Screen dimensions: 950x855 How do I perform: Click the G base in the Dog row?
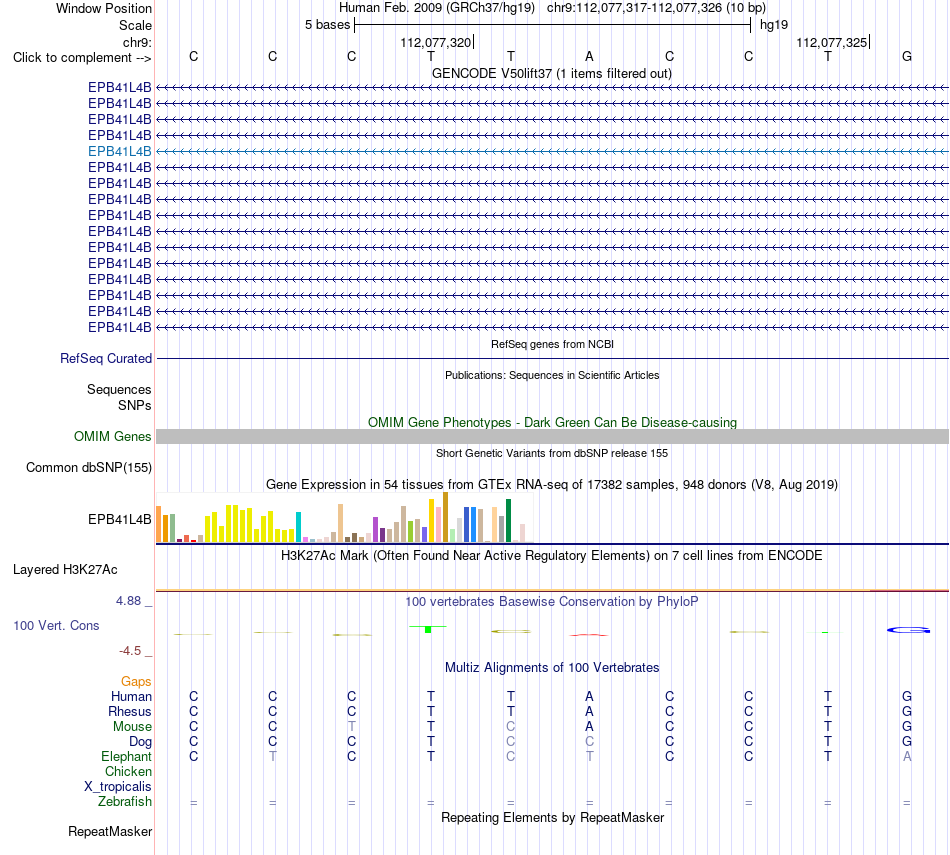click(x=906, y=742)
